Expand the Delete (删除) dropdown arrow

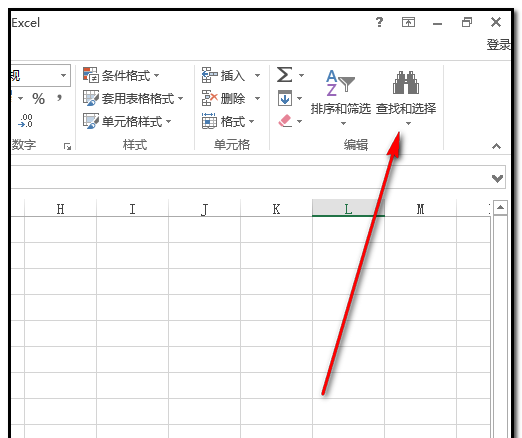tap(257, 98)
